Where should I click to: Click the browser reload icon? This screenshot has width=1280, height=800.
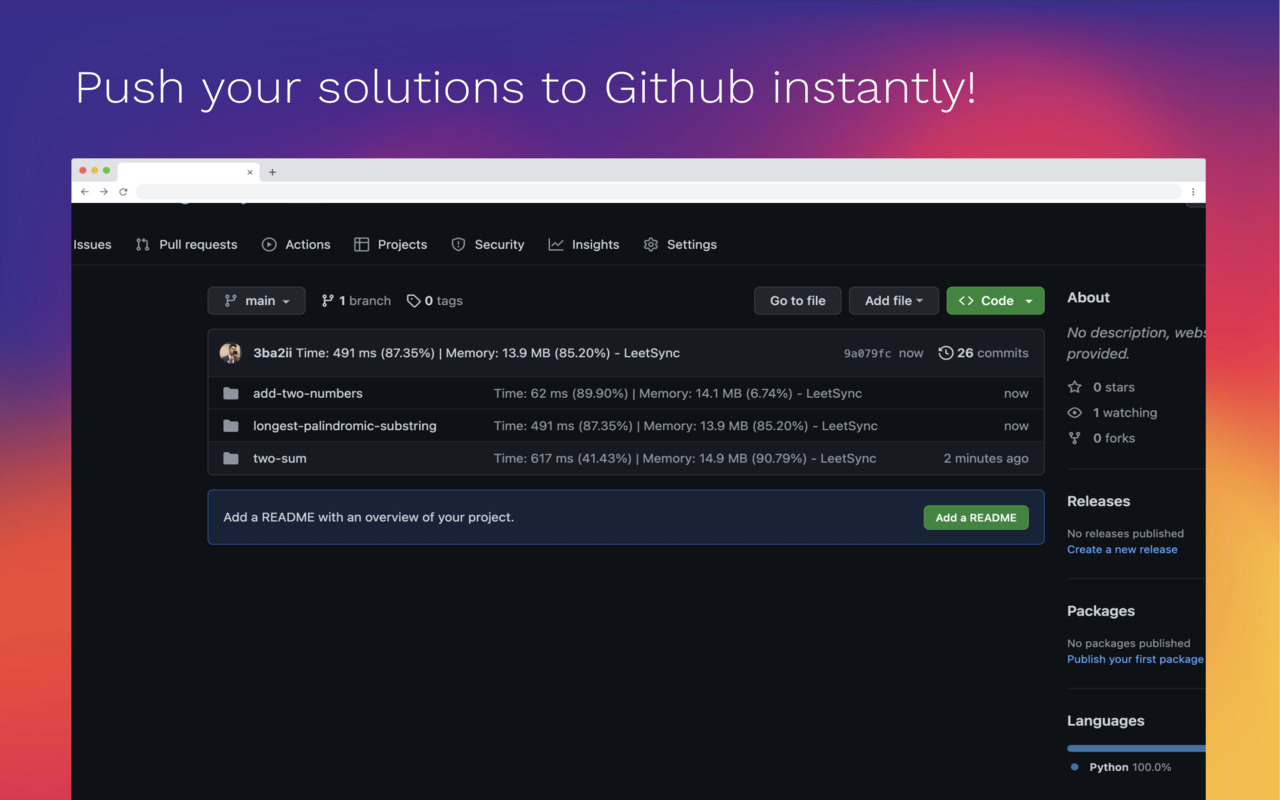[123, 191]
